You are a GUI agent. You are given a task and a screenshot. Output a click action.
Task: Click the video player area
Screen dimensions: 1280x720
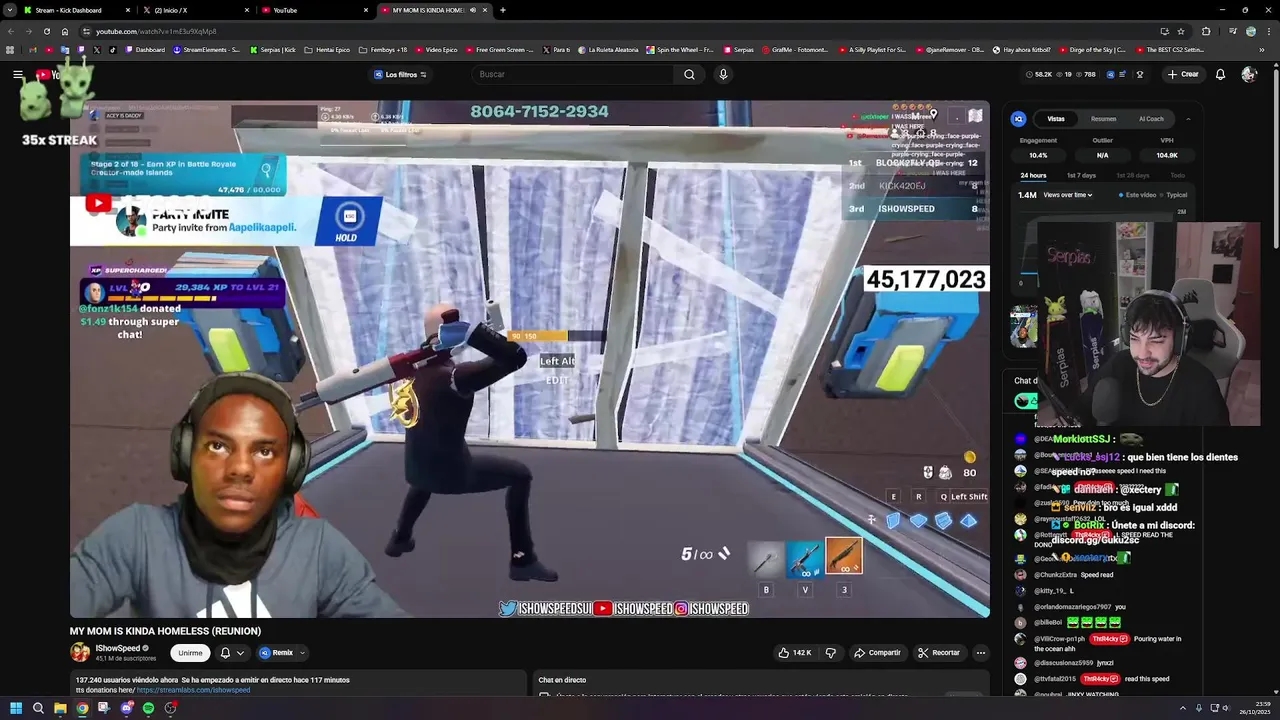(x=529, y=358)
